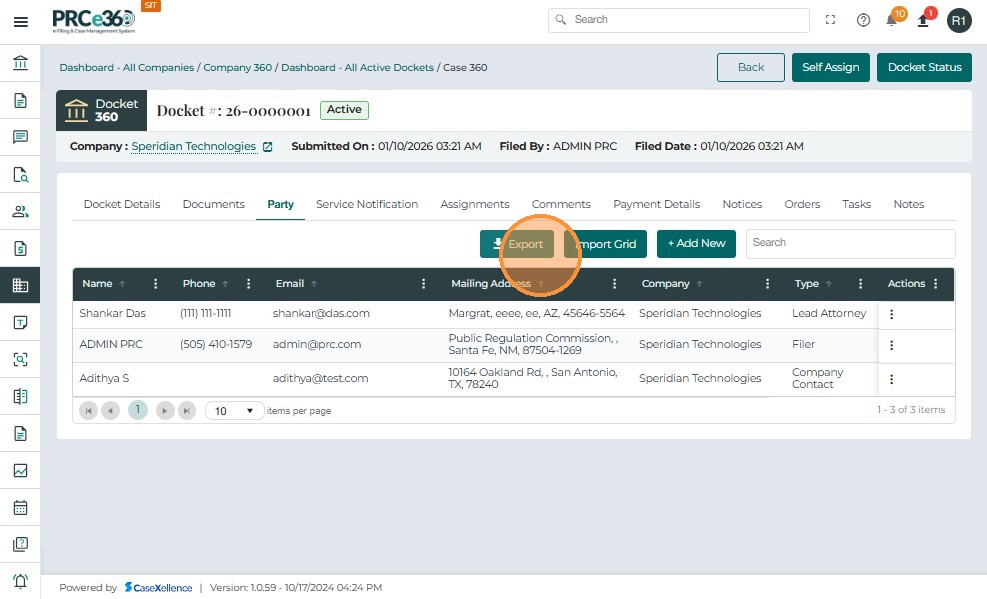The width and height of the screenshot is (987, 599).
Task: Open the question mark help docs sidebar icon
Action: [20, 544]
